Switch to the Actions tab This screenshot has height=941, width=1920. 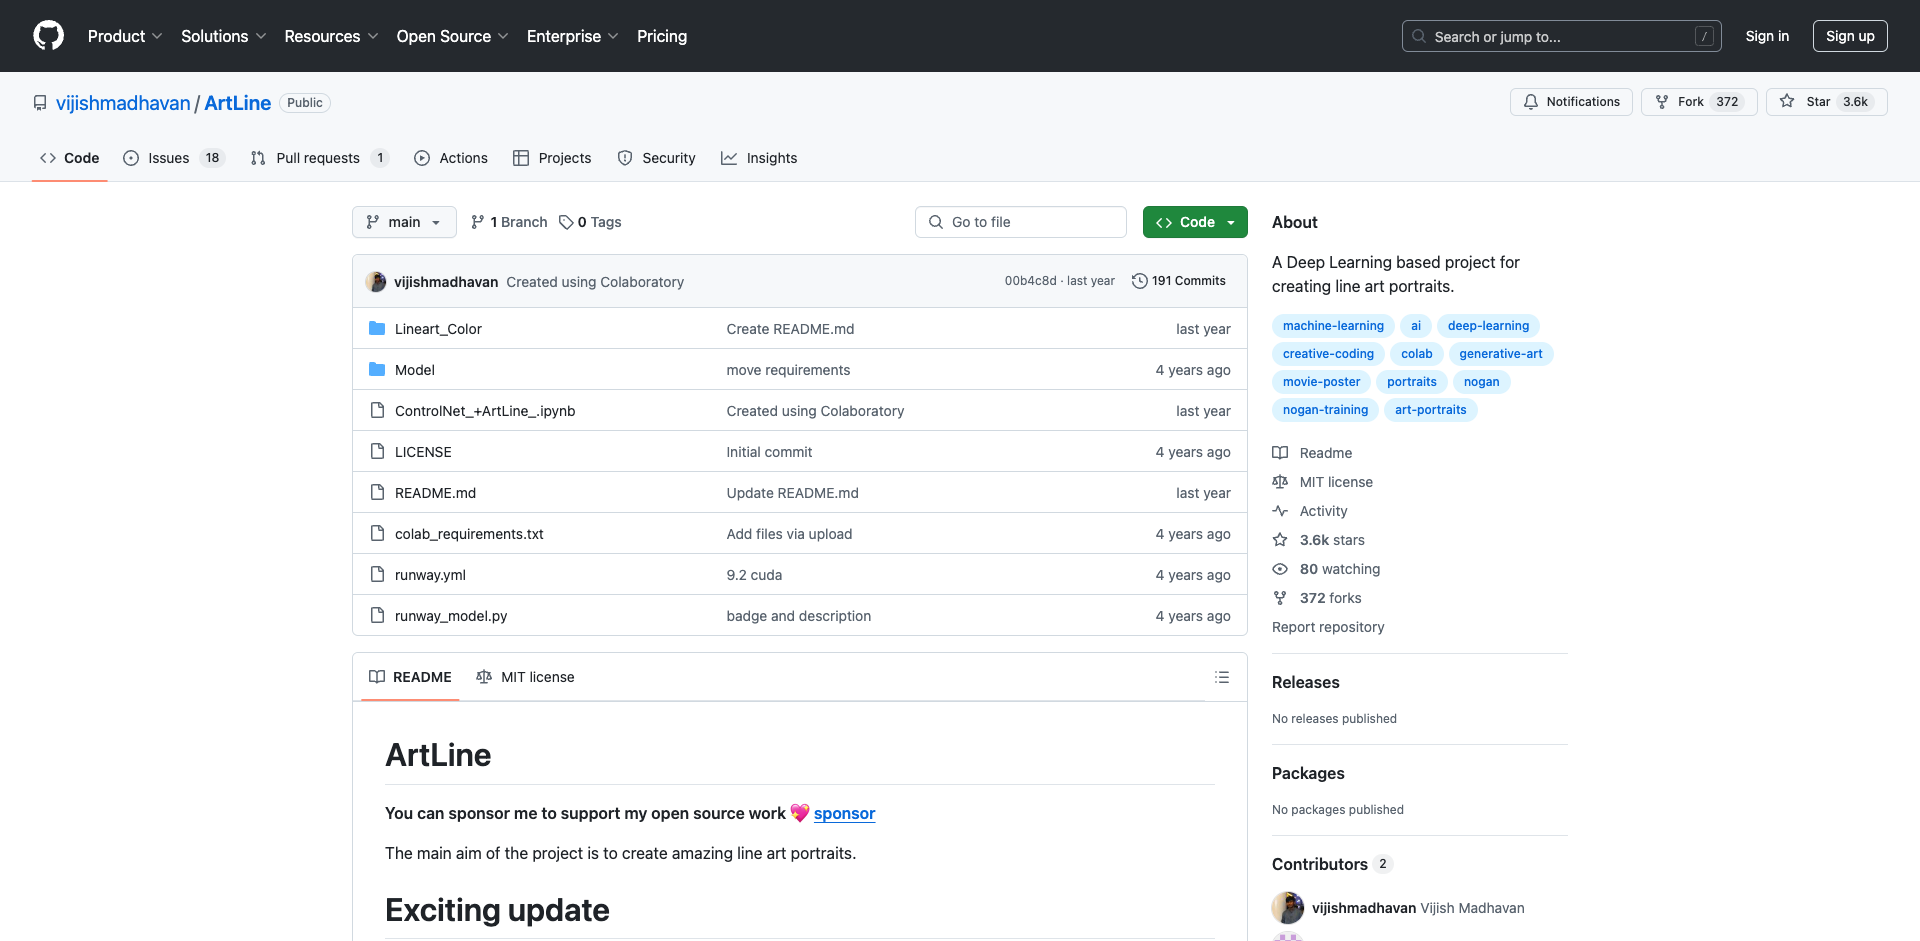coord(451,158)
